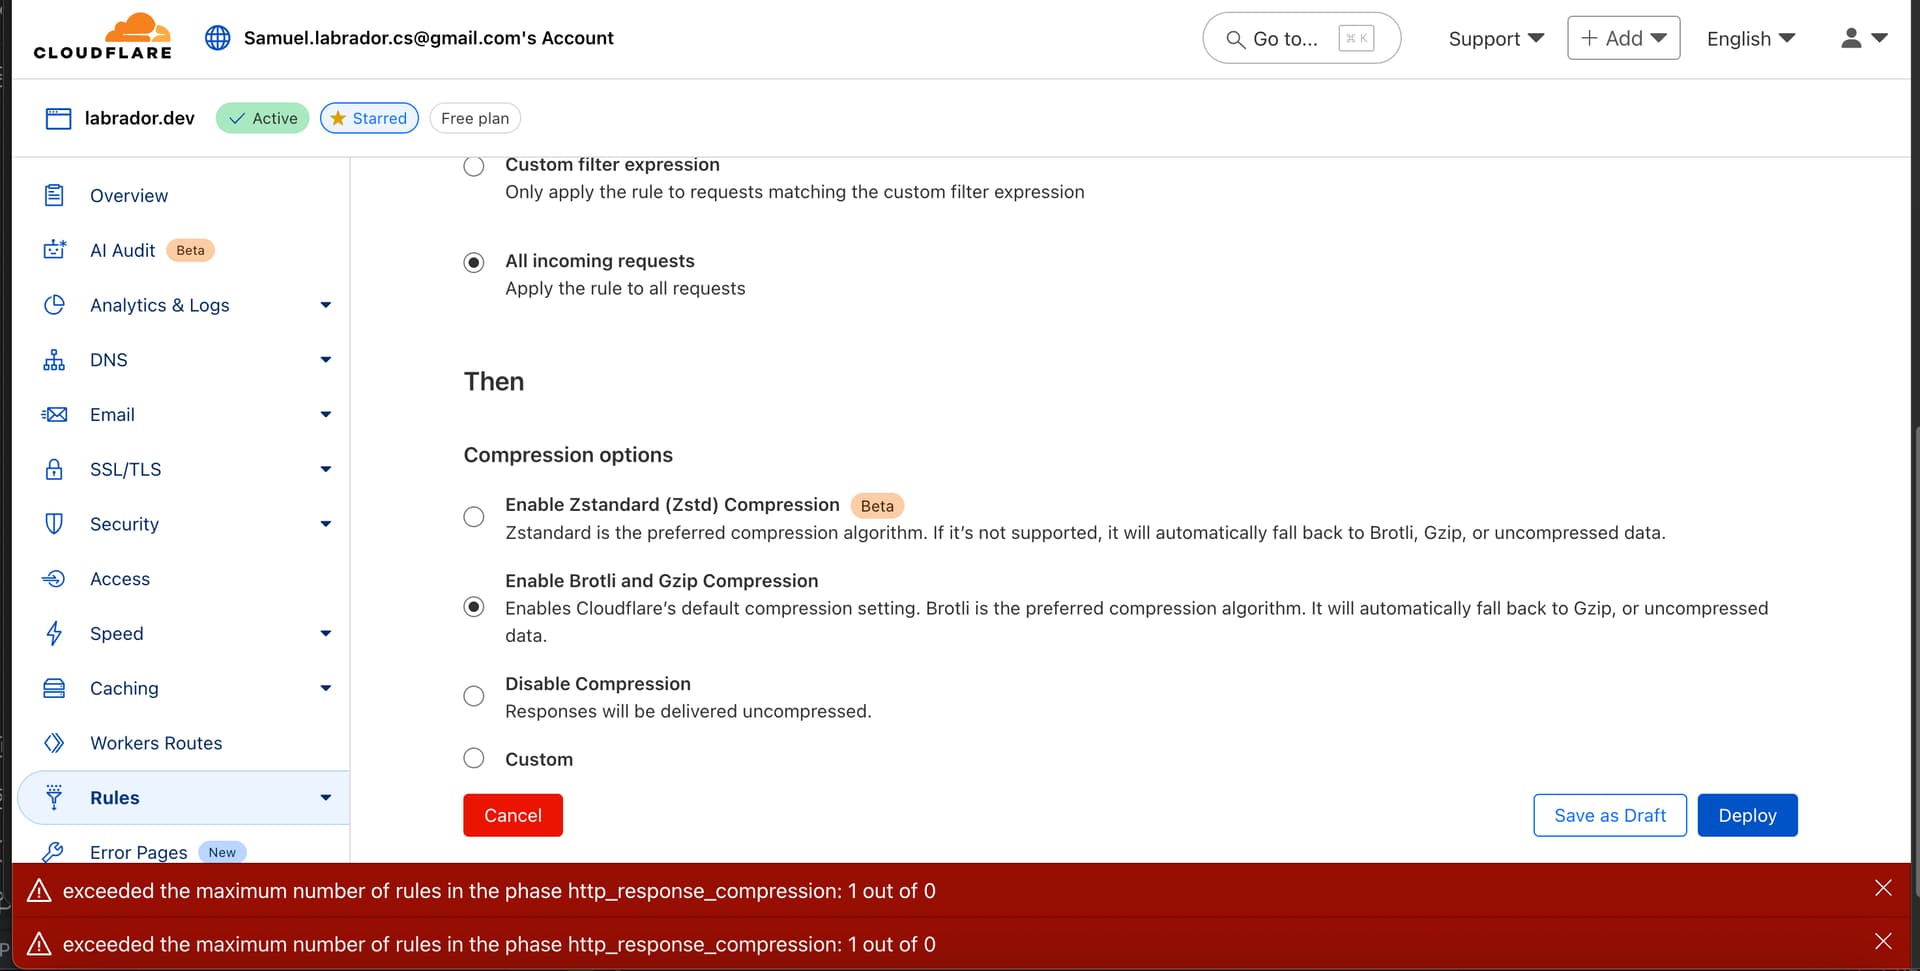Screen dimensions: 1920x971
Task: Open the Access page
Action: [120, 579]
